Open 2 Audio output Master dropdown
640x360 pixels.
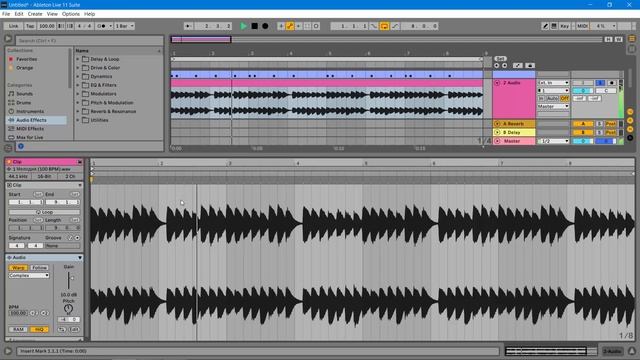pyautogui.click(x=553, y=107)
